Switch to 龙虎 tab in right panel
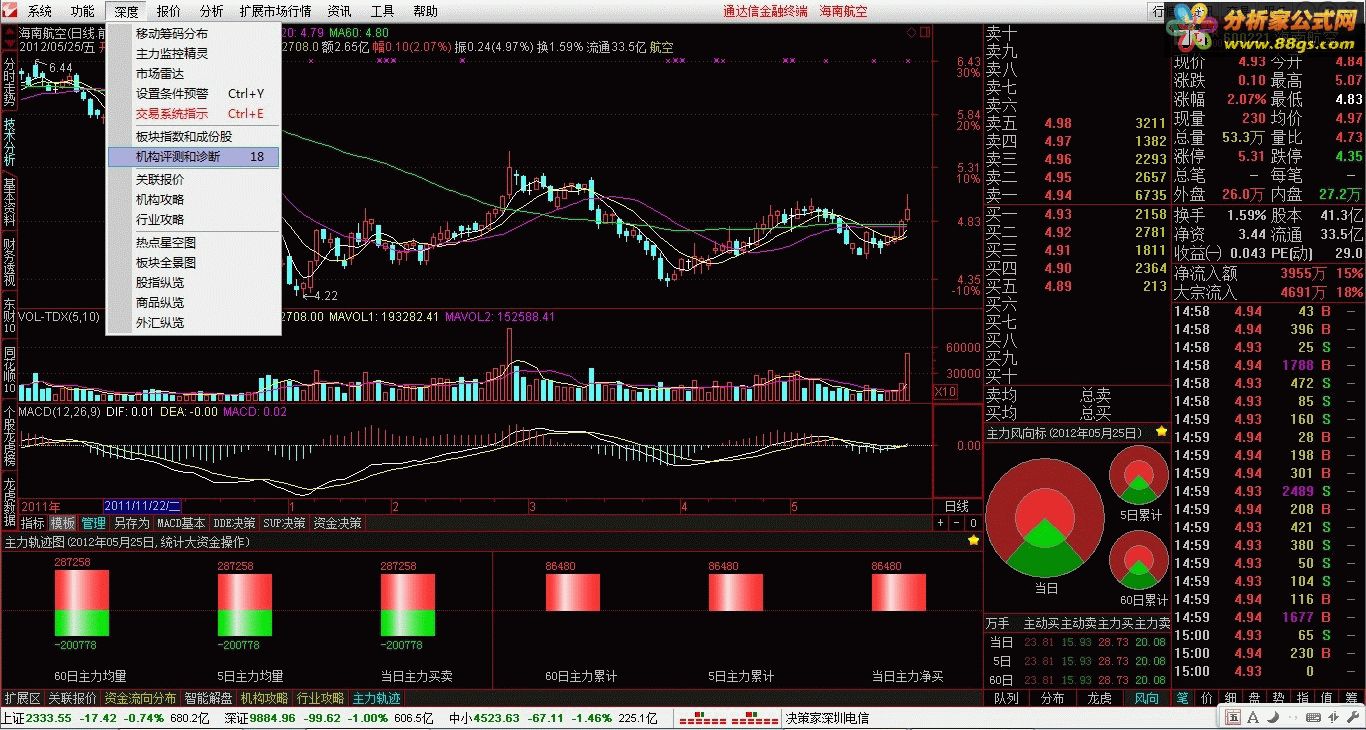Viewport: 1366px width, 730px height. pos(1099,699)
